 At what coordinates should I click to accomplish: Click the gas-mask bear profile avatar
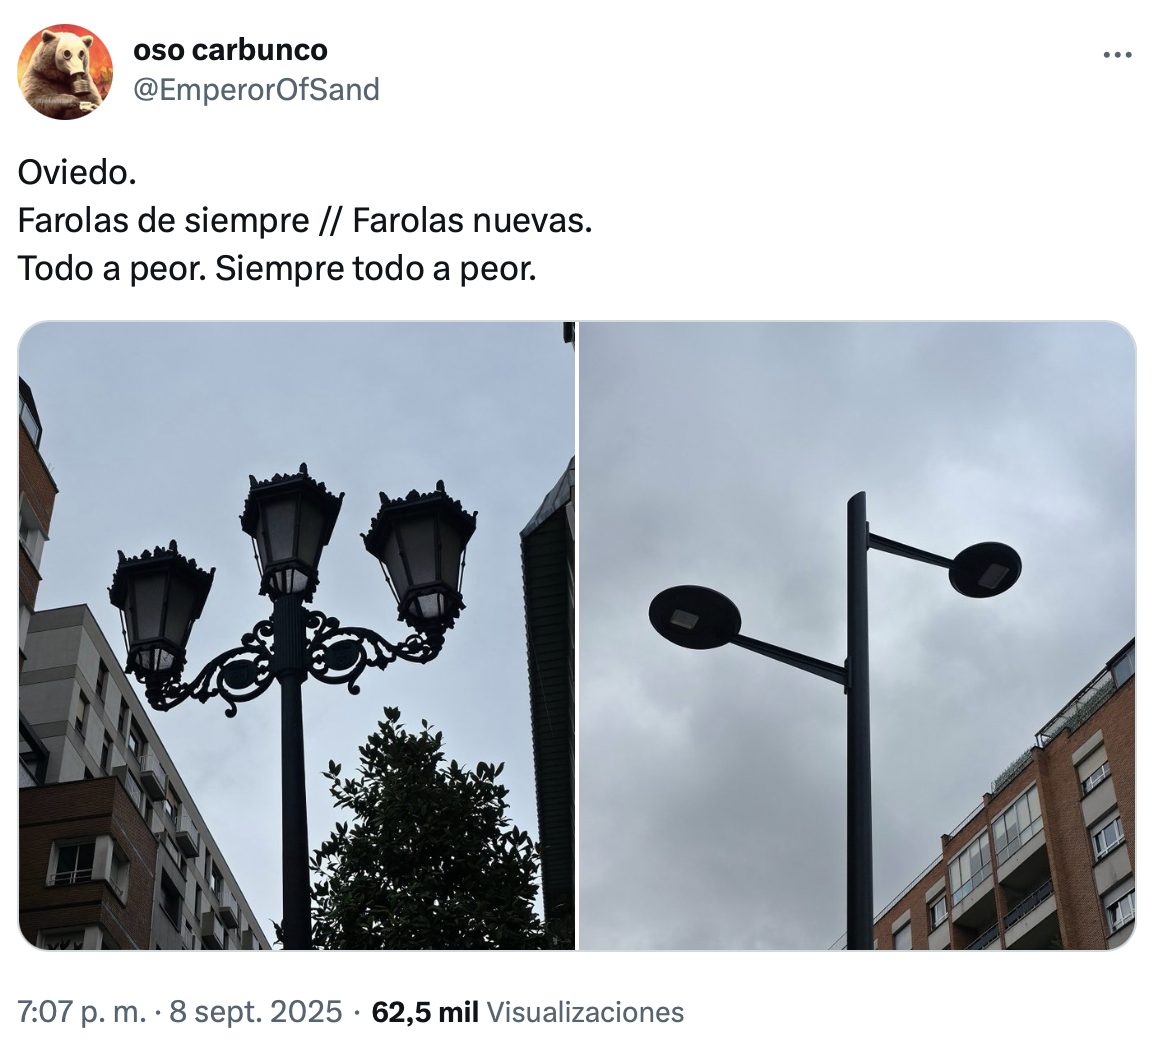coord(65,72)
